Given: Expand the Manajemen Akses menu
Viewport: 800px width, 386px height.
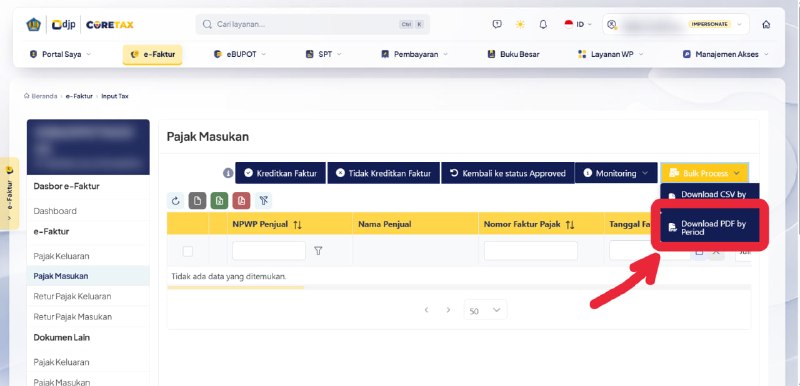Looking at the screenshot, I should point(726,54).
